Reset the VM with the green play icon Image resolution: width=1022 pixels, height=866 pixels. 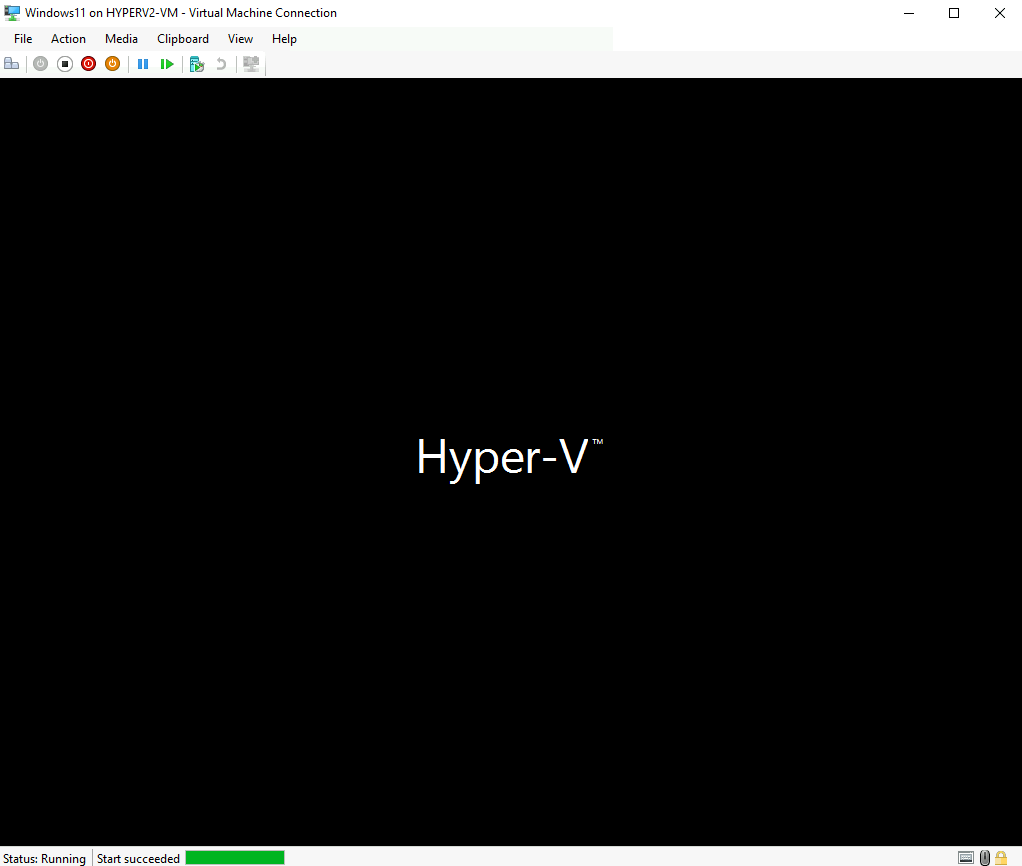(167, 64)
